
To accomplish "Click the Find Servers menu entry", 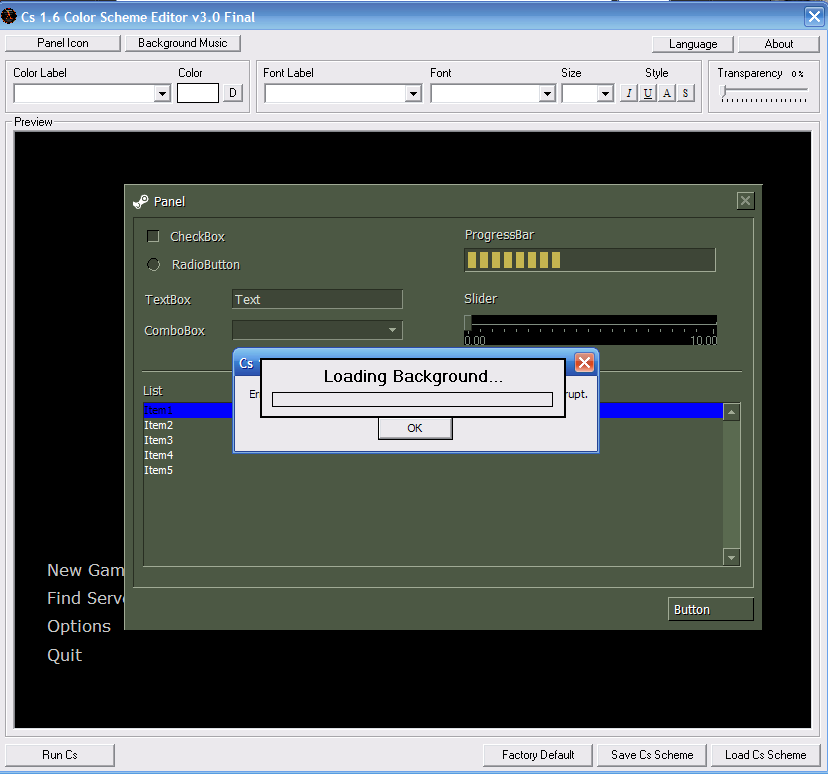I will [86, 598].
